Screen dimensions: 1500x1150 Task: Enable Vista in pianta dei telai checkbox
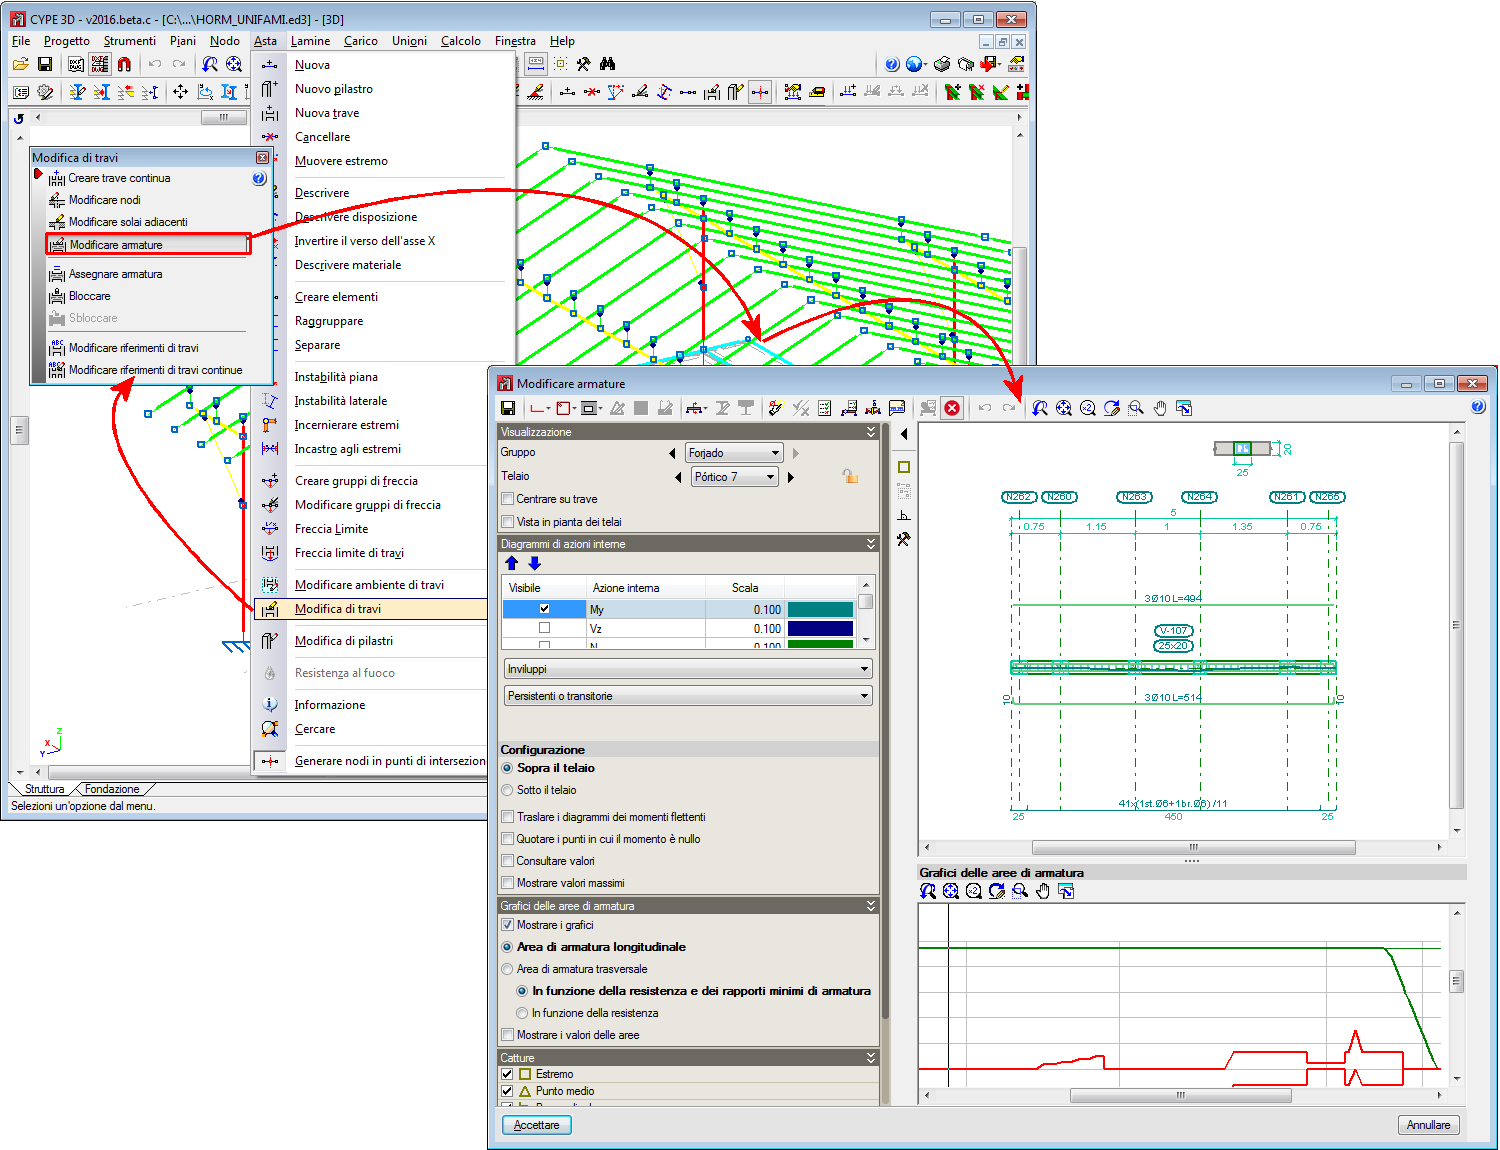(508, 522)
